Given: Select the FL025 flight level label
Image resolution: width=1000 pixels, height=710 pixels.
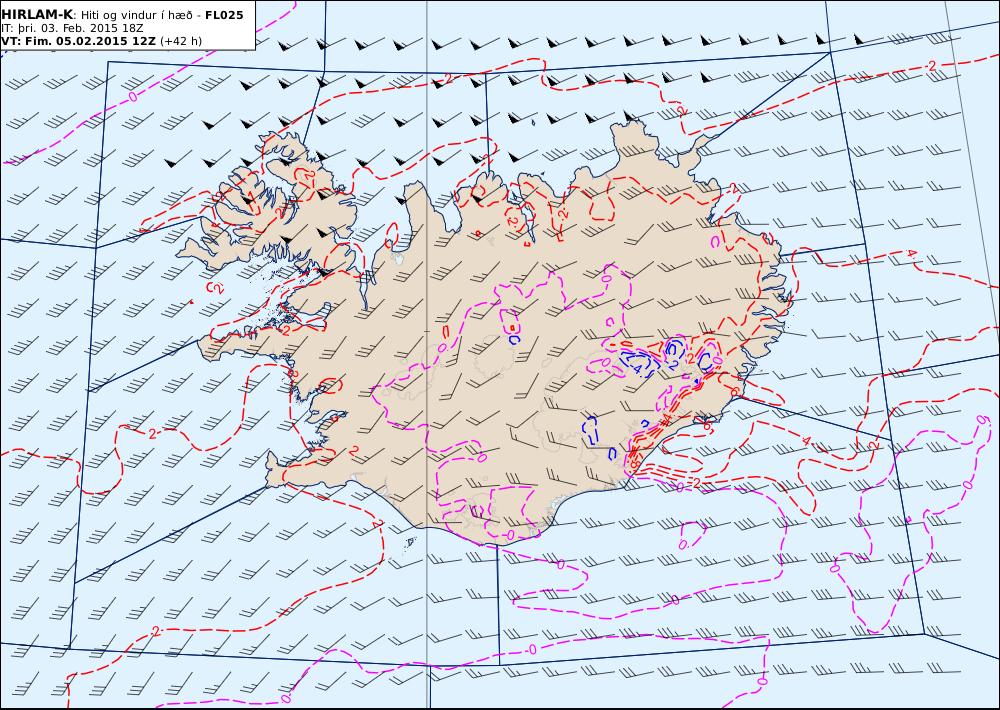Looking at the screenshot, I should [x=224, y=15].
